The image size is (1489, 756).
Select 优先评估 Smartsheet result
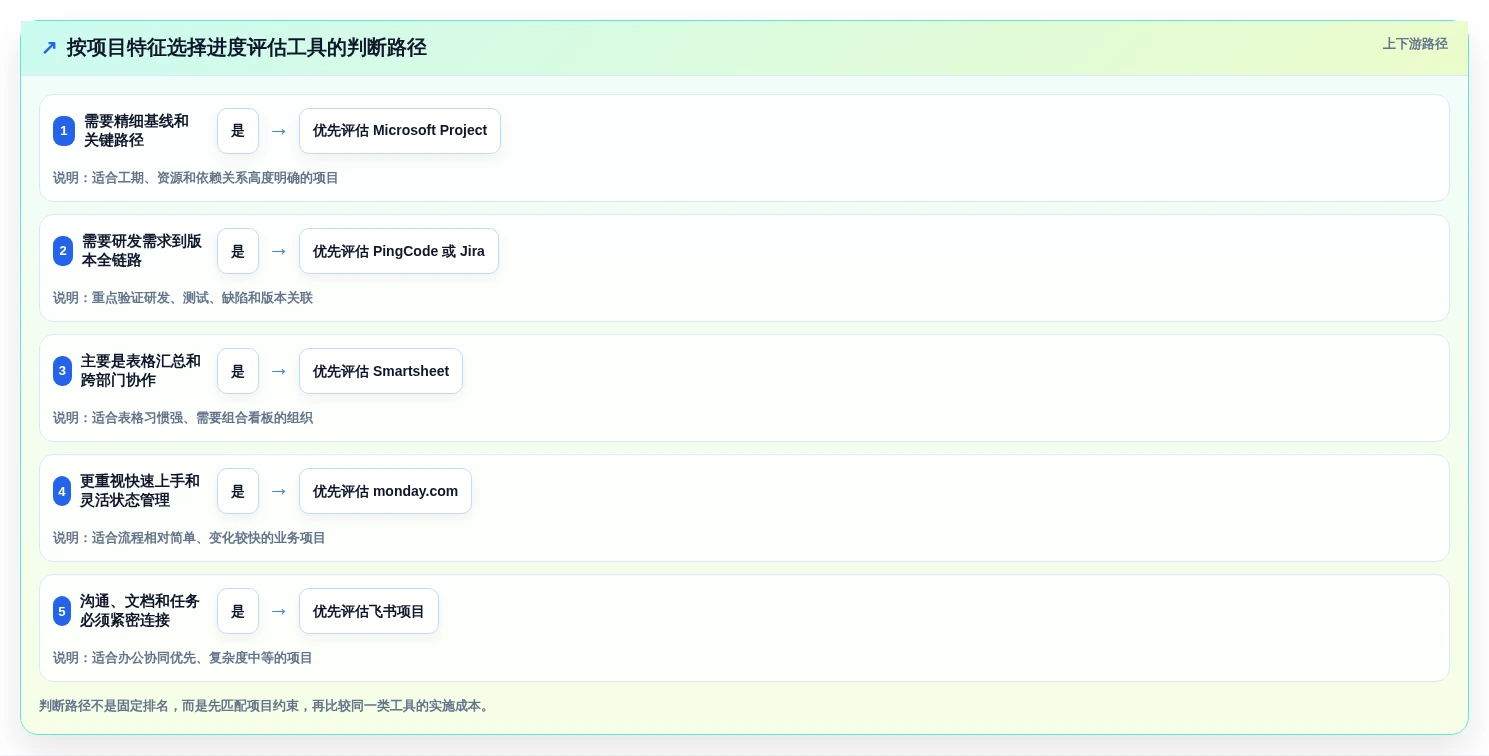[381, 371]
